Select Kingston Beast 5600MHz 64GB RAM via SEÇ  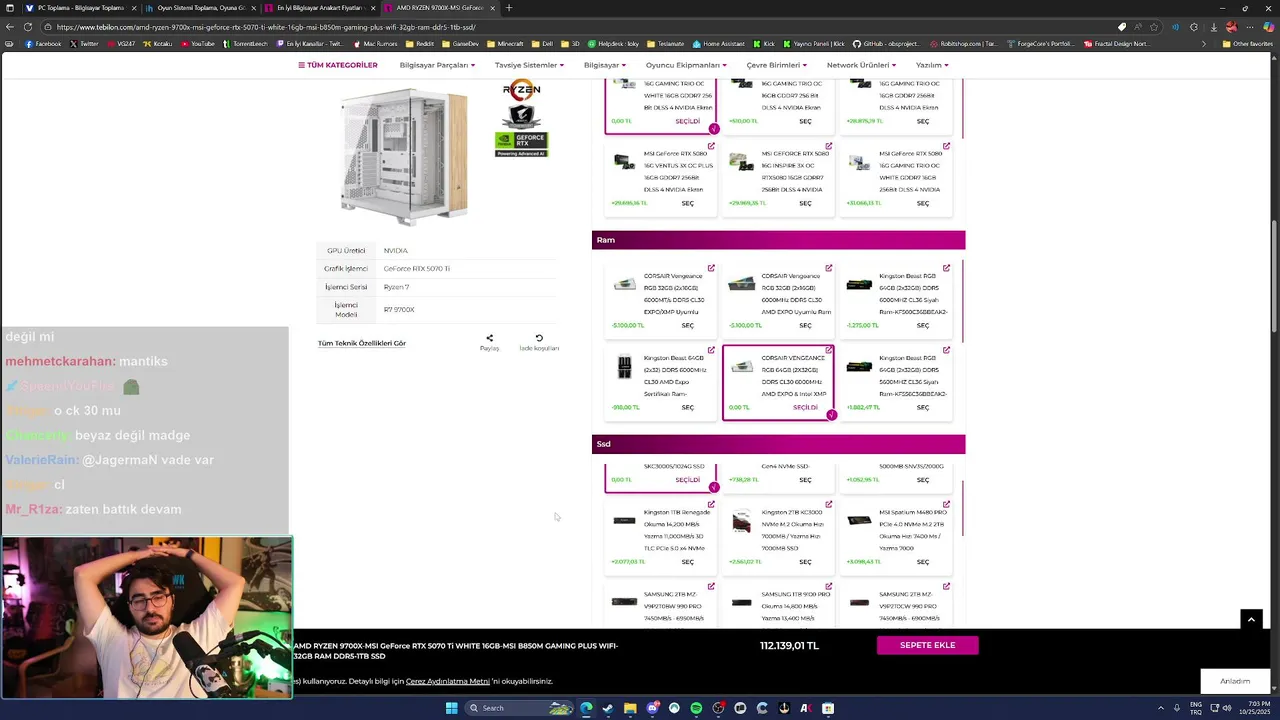tap(923, 407)
